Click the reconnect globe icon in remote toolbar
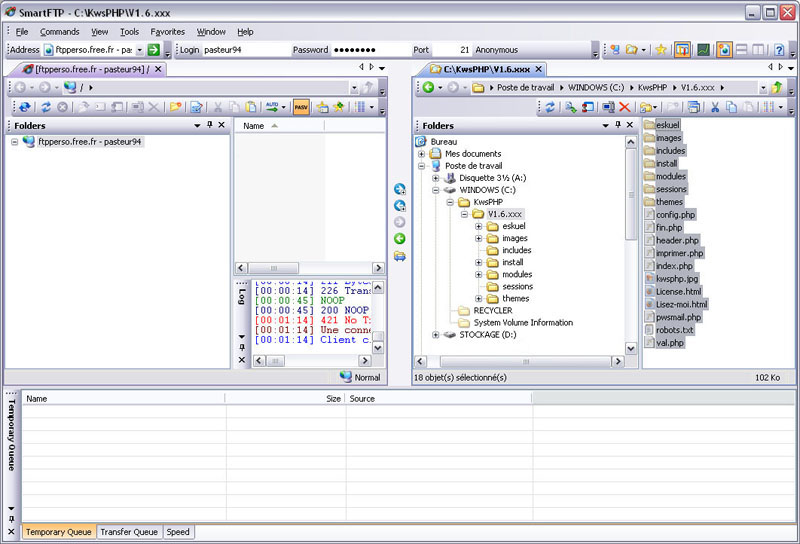Screen dimensions: 800x544 pos(24,107)
